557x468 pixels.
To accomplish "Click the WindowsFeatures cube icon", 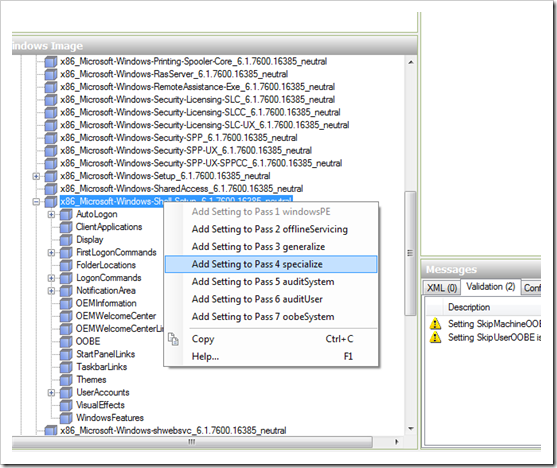I will 66,418.
